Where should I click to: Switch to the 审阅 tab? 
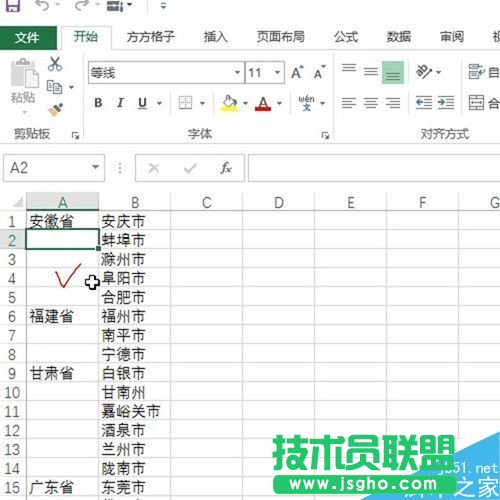(x=452, y=37)
